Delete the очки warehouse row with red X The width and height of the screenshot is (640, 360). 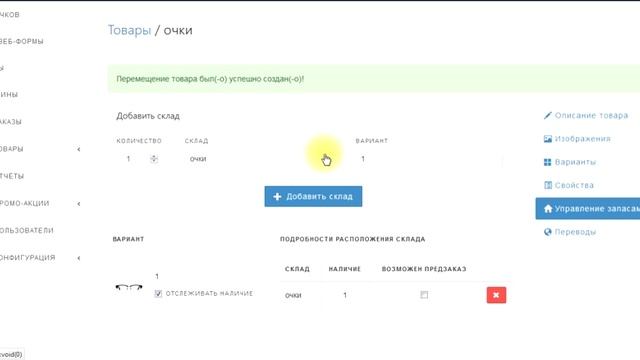click(x=496, y=295)
